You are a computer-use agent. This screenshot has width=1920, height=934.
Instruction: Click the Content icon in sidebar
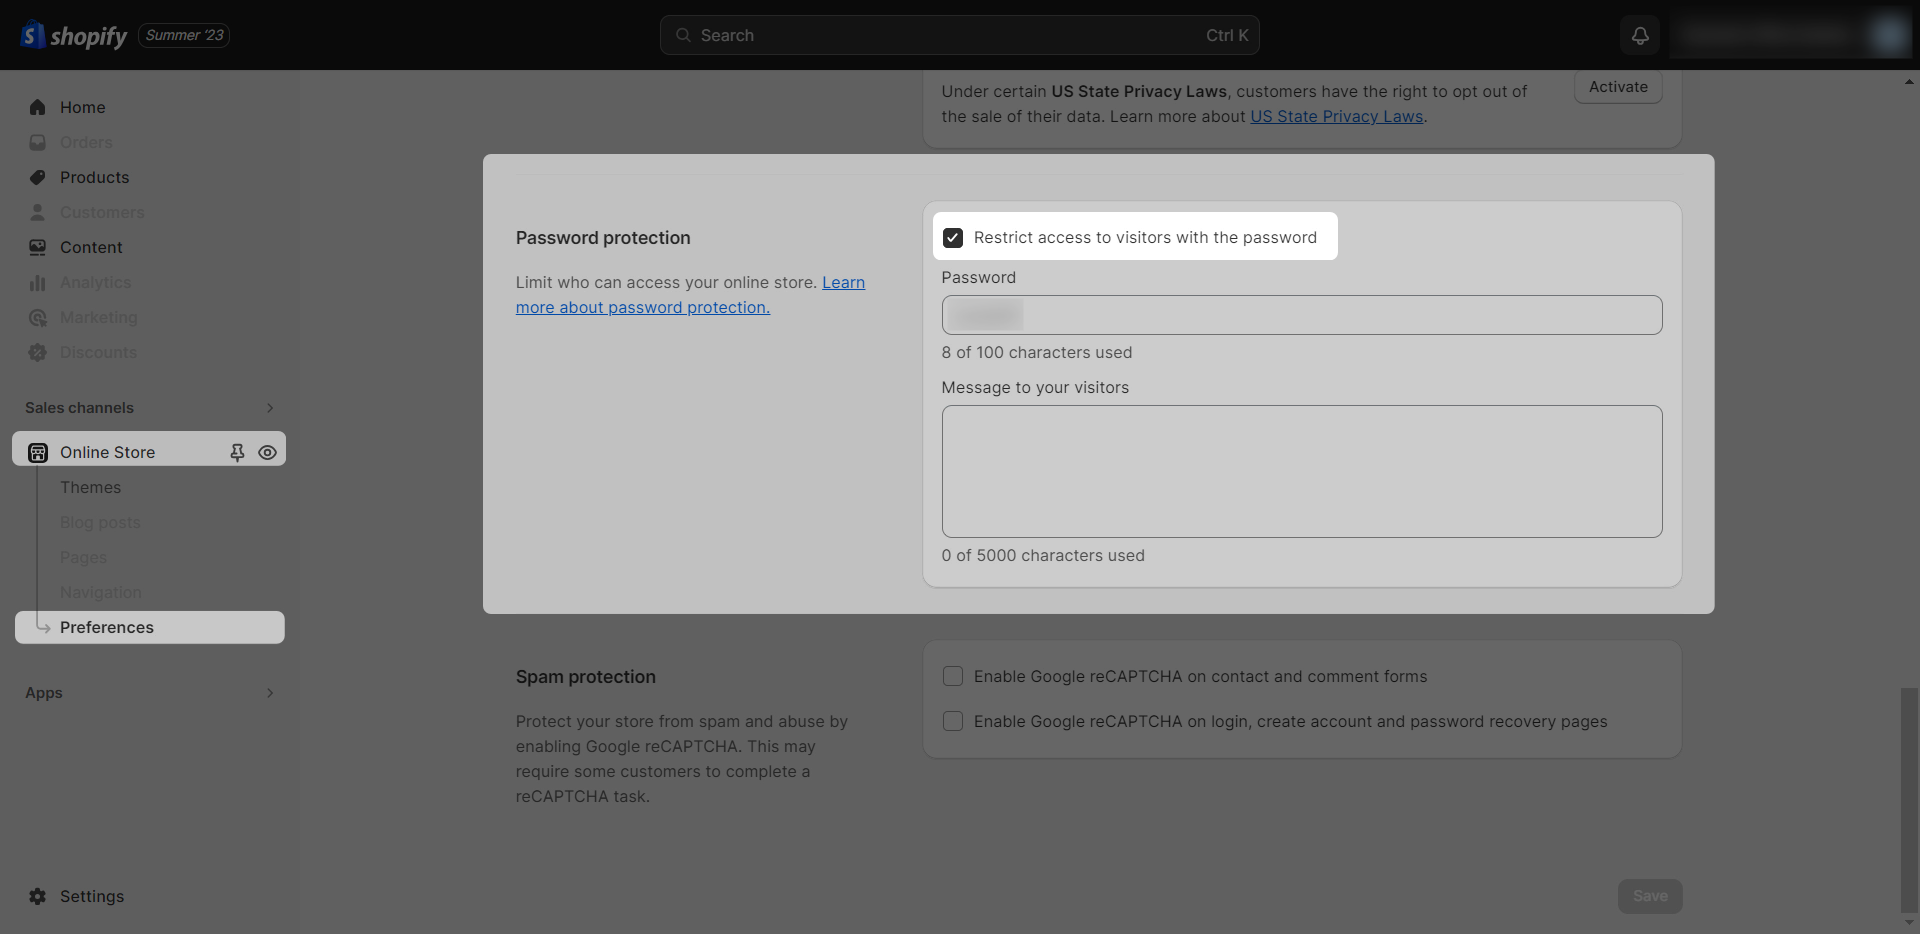(x=37, y=247)
